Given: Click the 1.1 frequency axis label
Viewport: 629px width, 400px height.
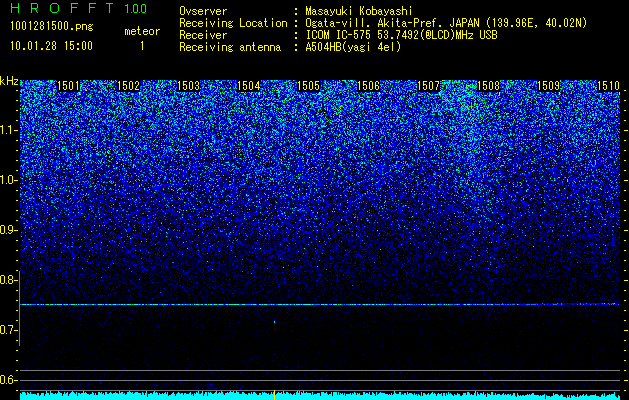Looking at the screenshot, I should [x=9, y=130].
